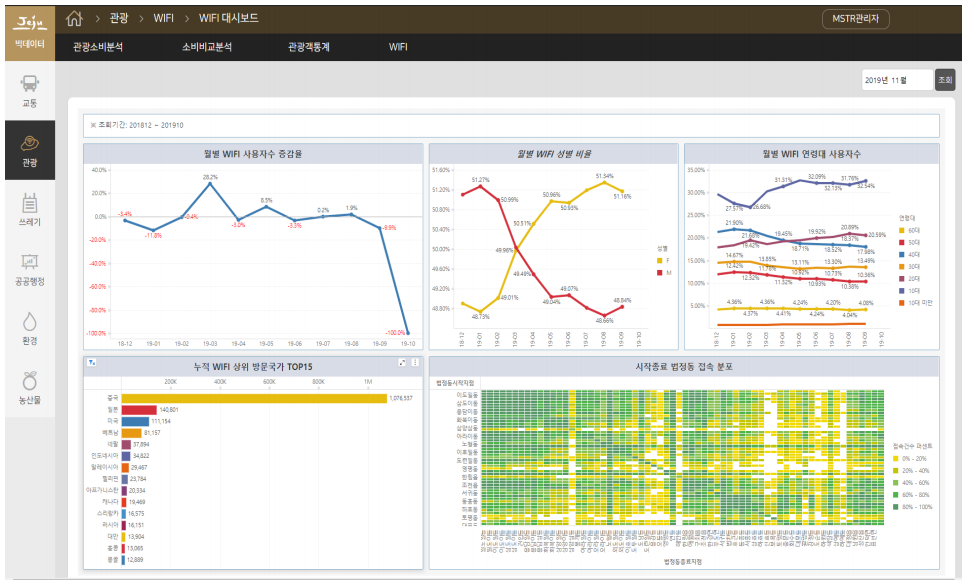
Task: Click the home icon in the breadcrumb
Action: click(x=74, y=18)
